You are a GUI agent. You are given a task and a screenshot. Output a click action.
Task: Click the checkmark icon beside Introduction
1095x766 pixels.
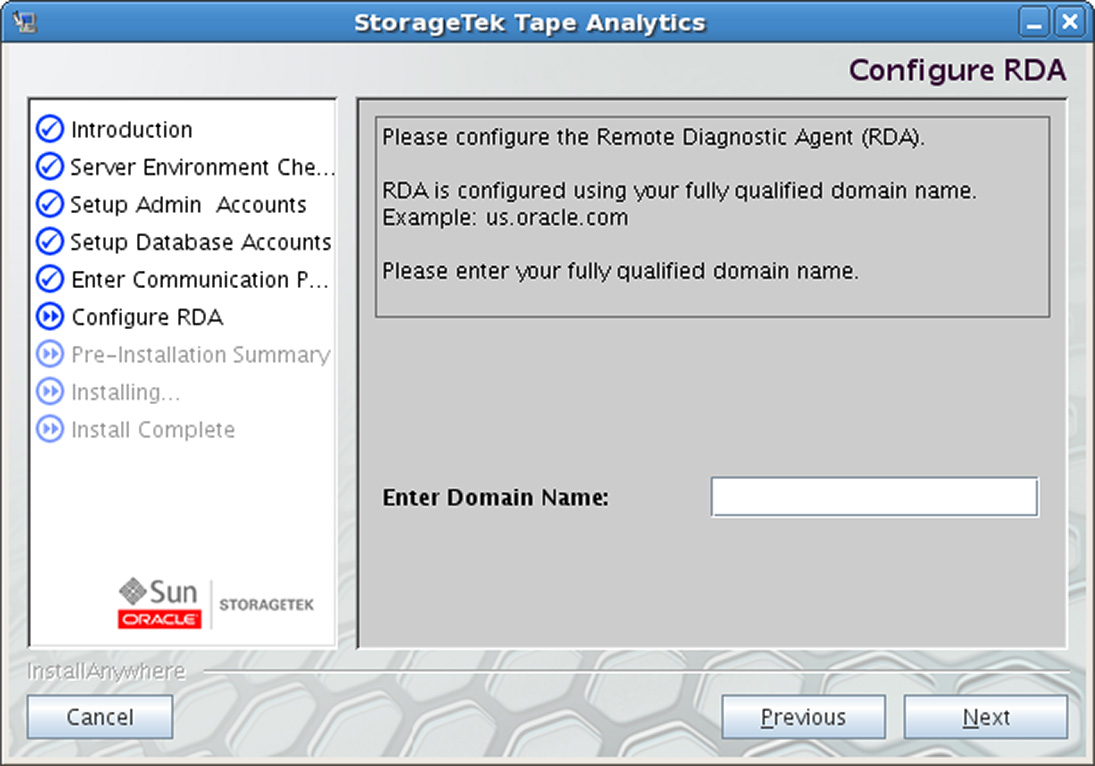[50, 129]
